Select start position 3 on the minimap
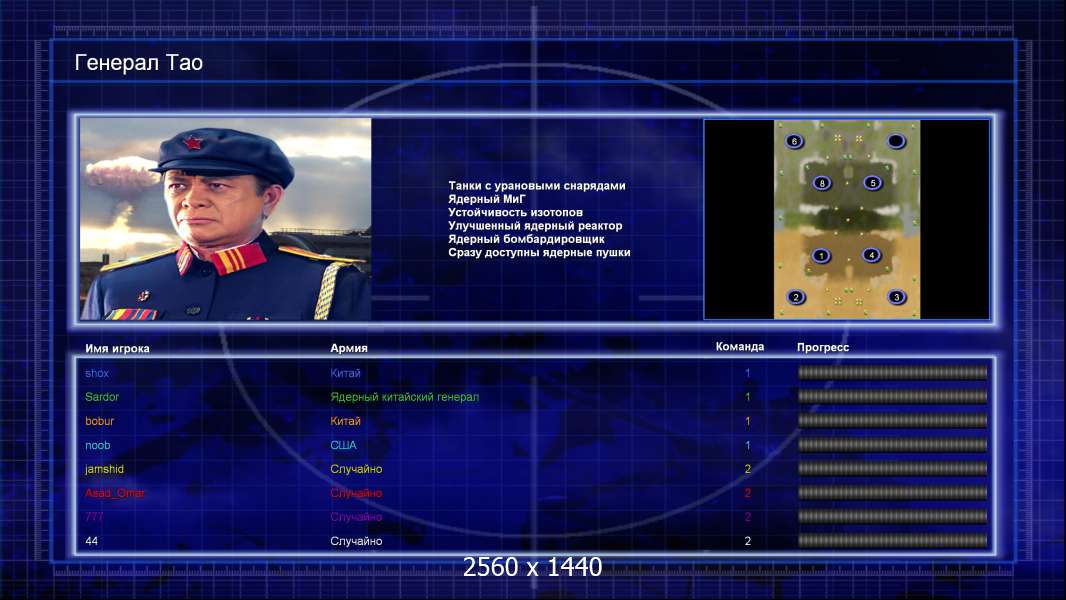1066x600 pixels. click(x=897, y=296)
